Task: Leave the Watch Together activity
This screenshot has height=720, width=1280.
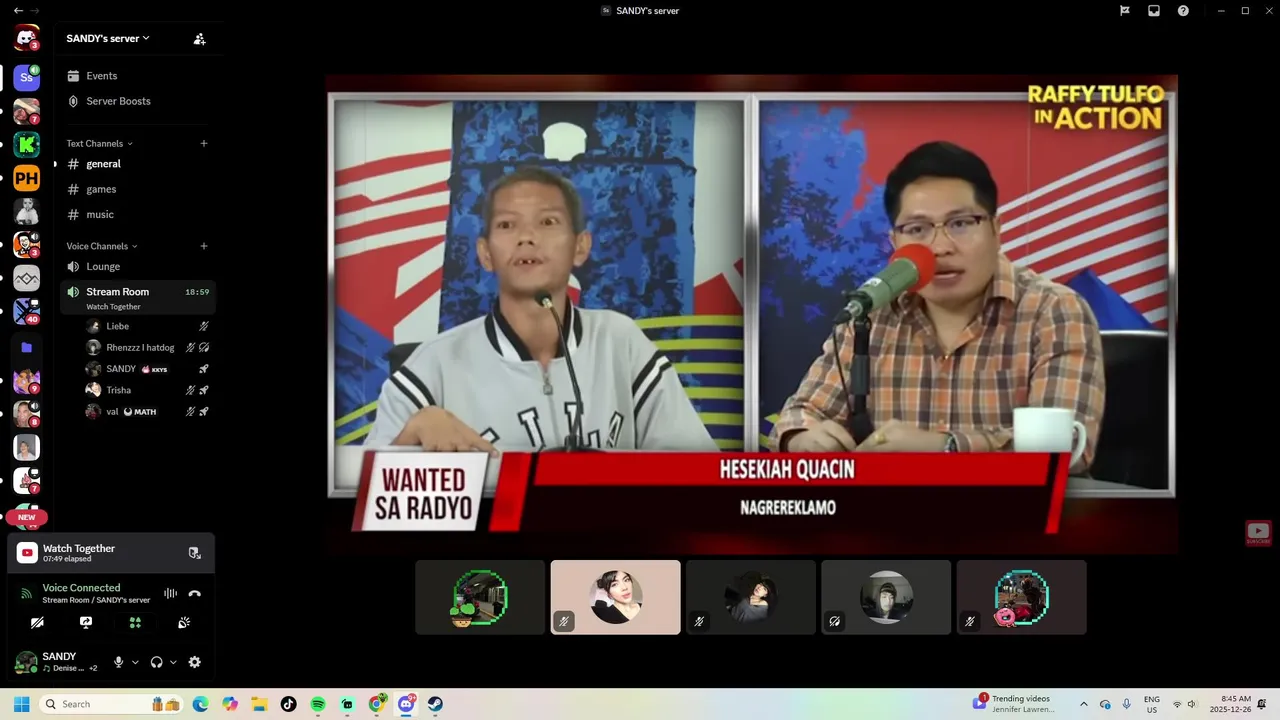Action: (194, 553)
